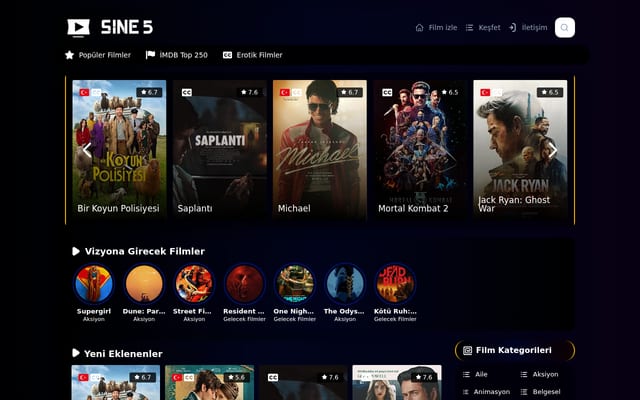Open the Resident ... upcoming film circle
Viewport: 640px width, 400px height.
pos(244,284)
